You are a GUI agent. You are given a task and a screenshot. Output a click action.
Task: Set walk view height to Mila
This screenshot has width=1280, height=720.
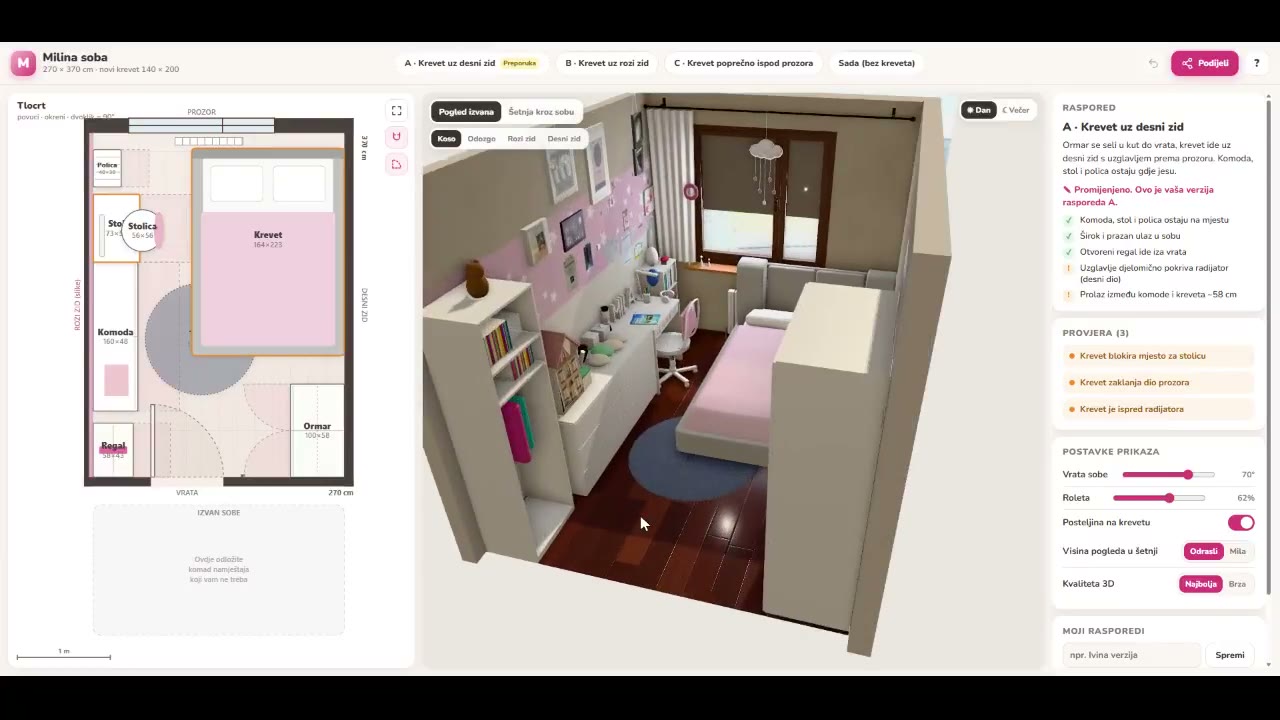(1238, 551)
